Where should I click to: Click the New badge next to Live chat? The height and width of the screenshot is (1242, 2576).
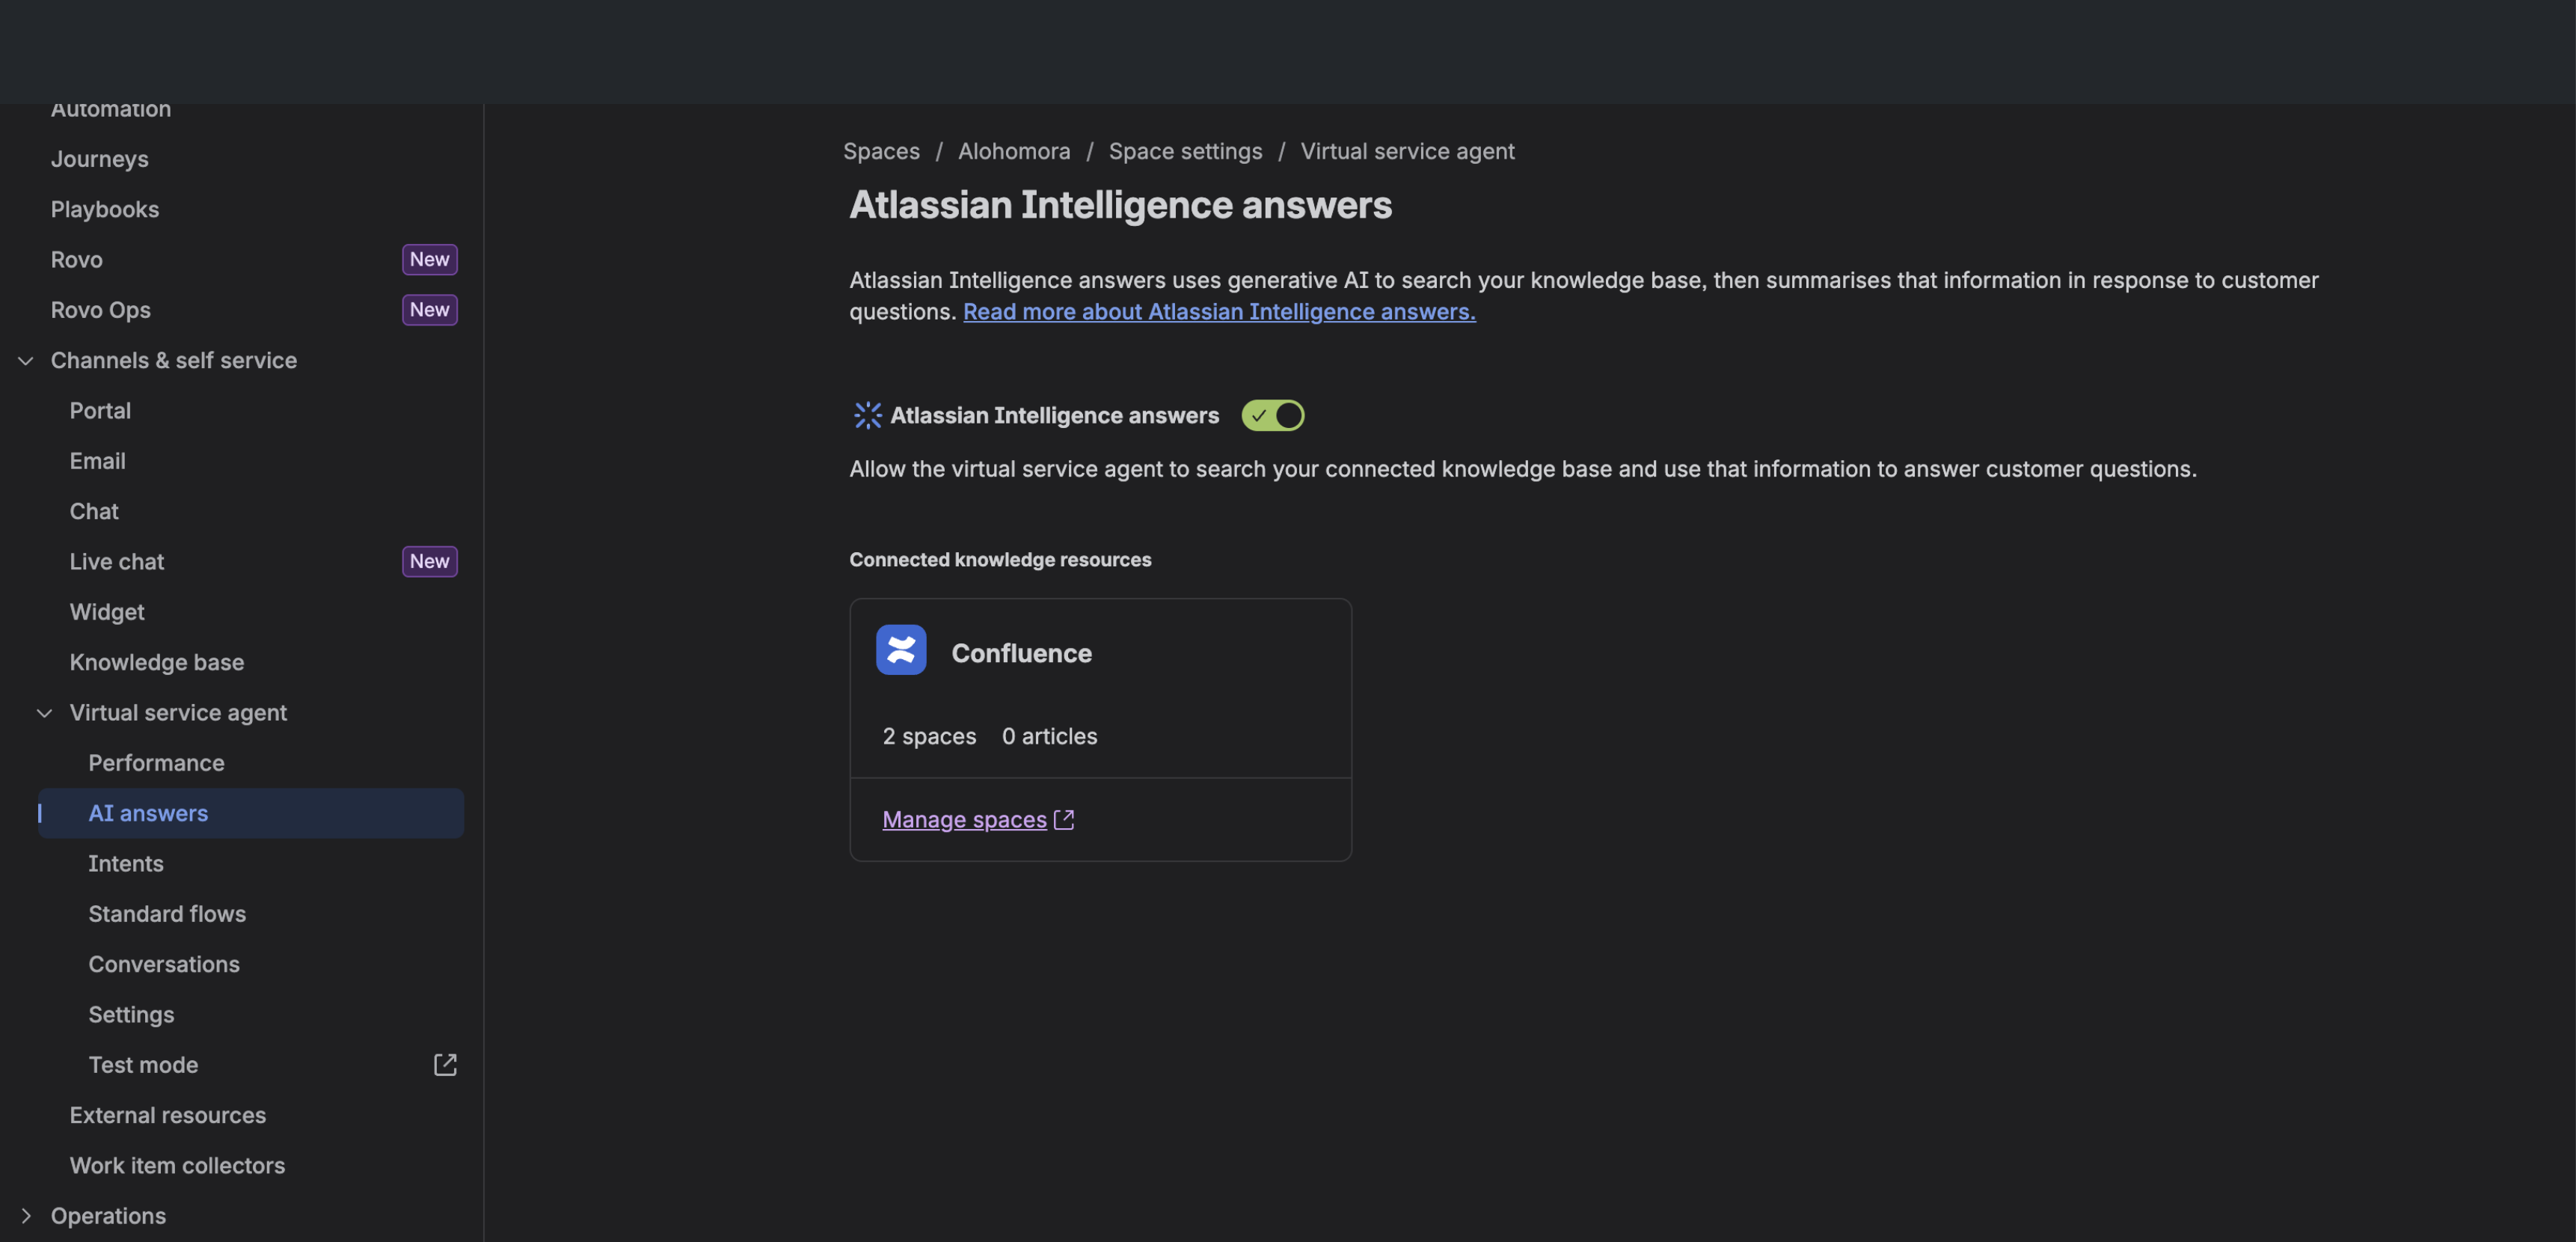click(x=429, y=561)
